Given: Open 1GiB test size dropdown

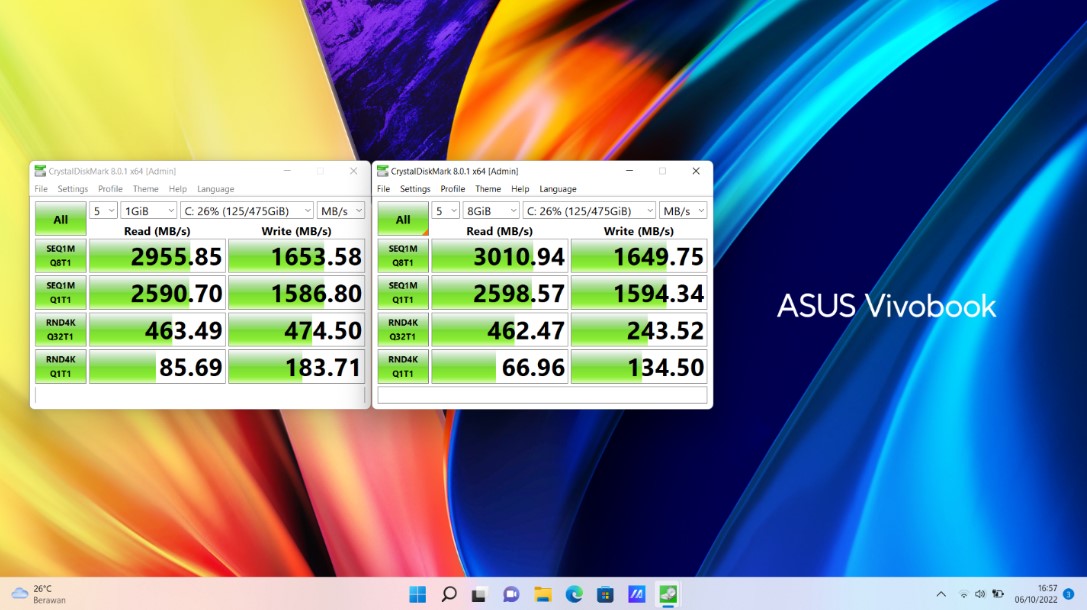Looking at the screenshot, I should tap(149, 211).
